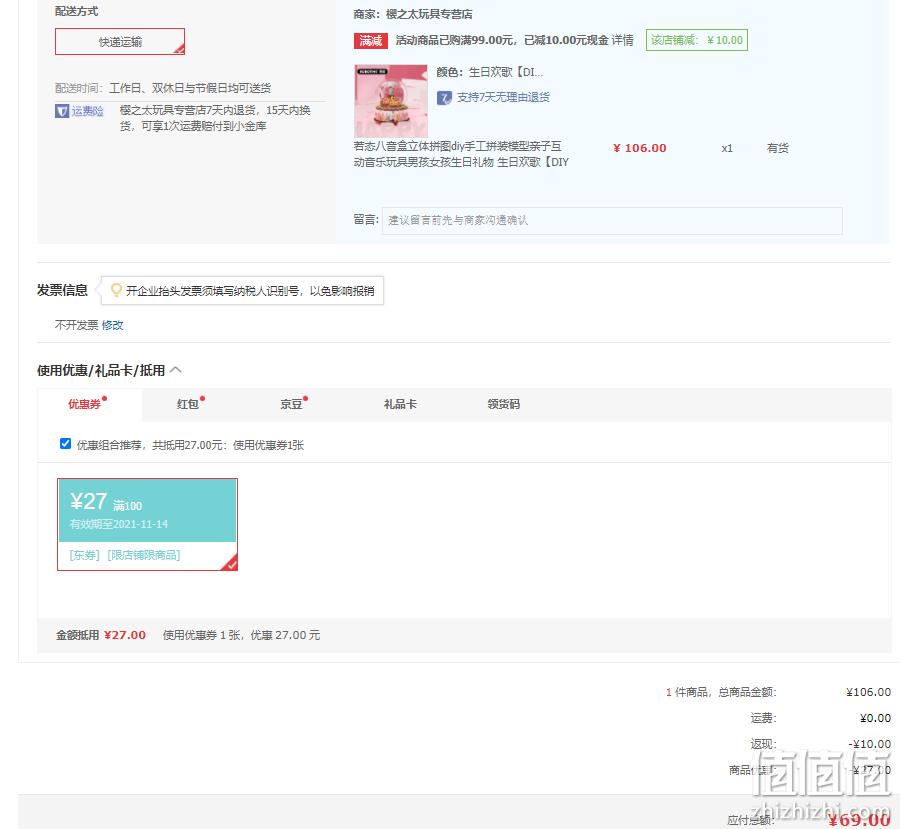Uncheck 优惠组合推荐 checkbox

pyautogui.click(x=65, y=444)
